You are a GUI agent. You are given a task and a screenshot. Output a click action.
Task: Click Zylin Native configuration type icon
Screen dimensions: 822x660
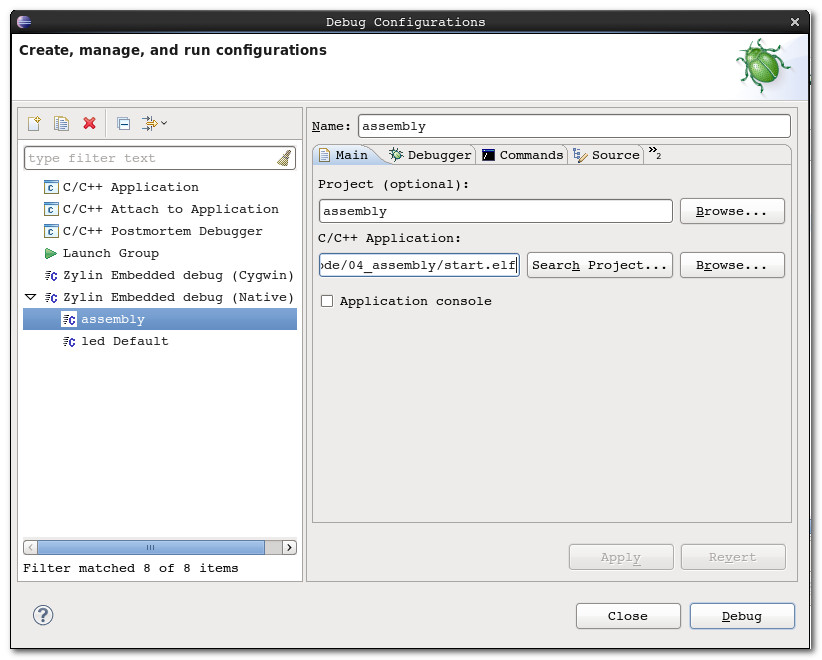pyautogui.click(x=51, y=298)
